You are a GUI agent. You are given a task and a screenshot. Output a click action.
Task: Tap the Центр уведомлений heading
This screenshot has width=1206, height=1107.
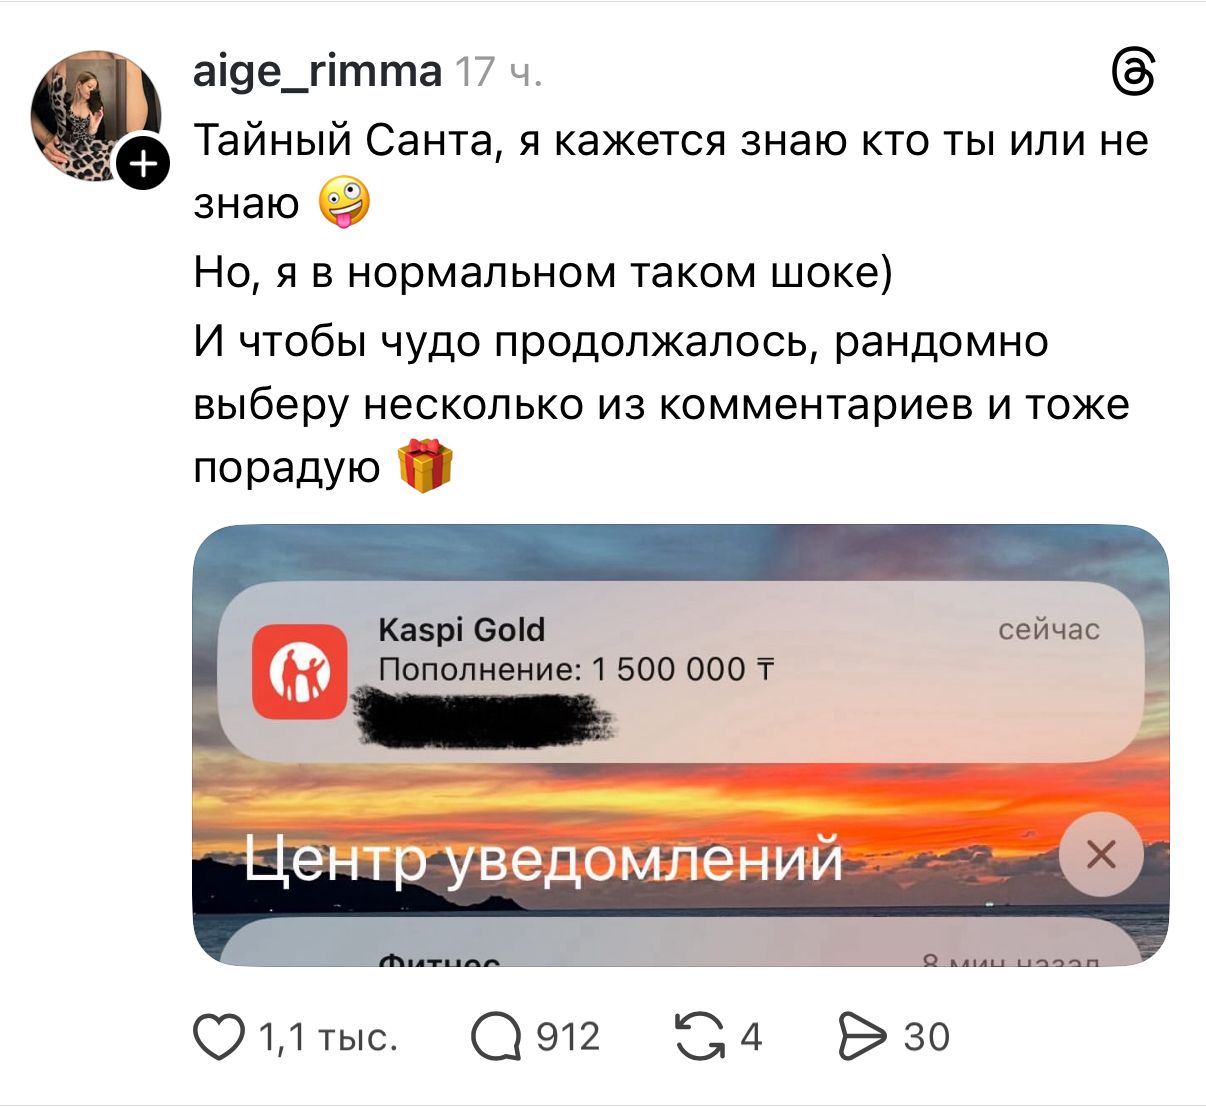(544, 857)
